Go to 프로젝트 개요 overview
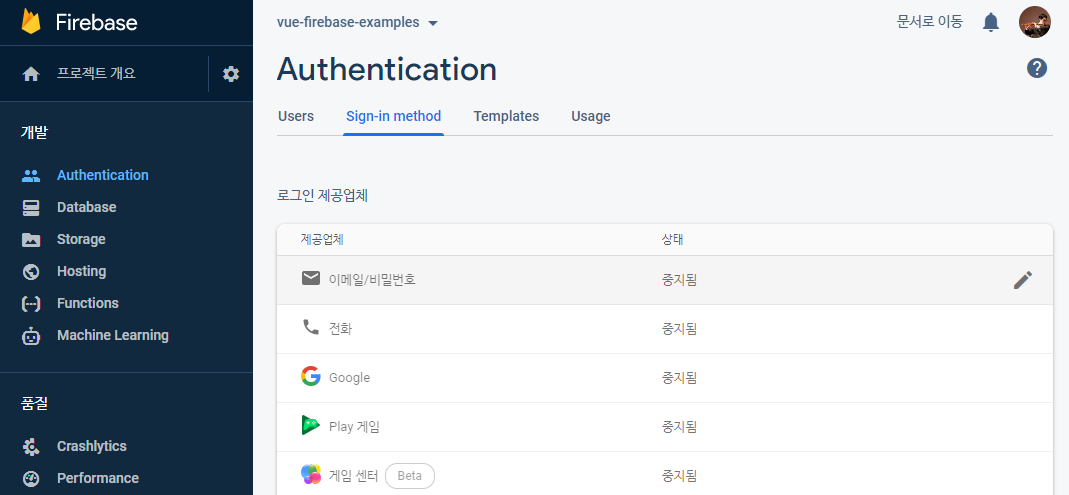The width and height of the screenshot is (1069, 495). coord(96,74)
